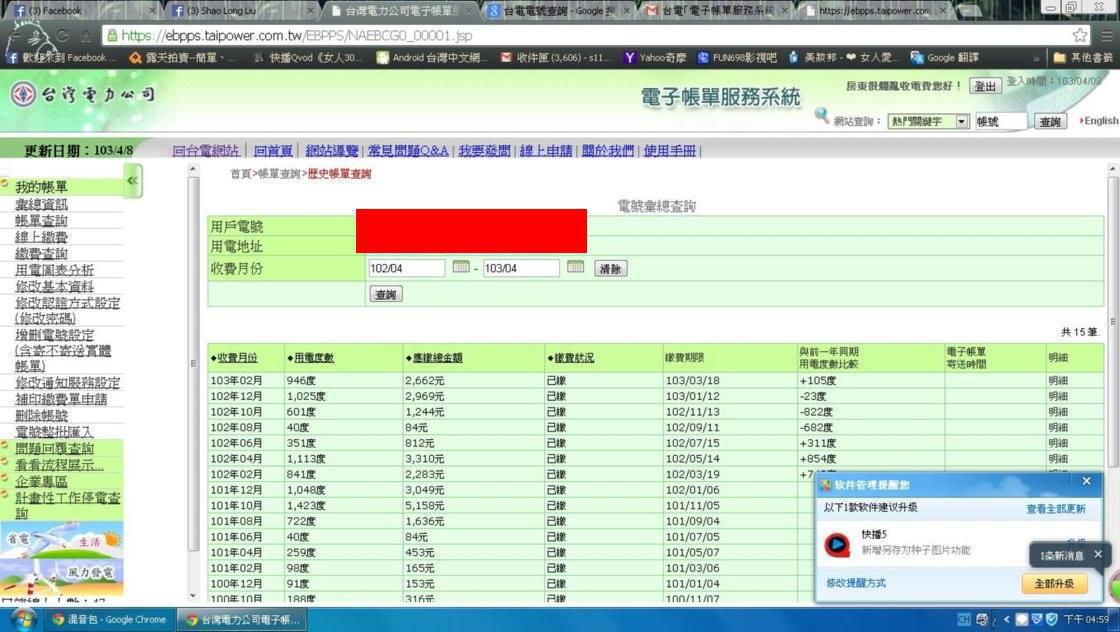Screen dimensions: 1120x632
Task: Click the bookmark star in address bar
Action: [1080, 35]
